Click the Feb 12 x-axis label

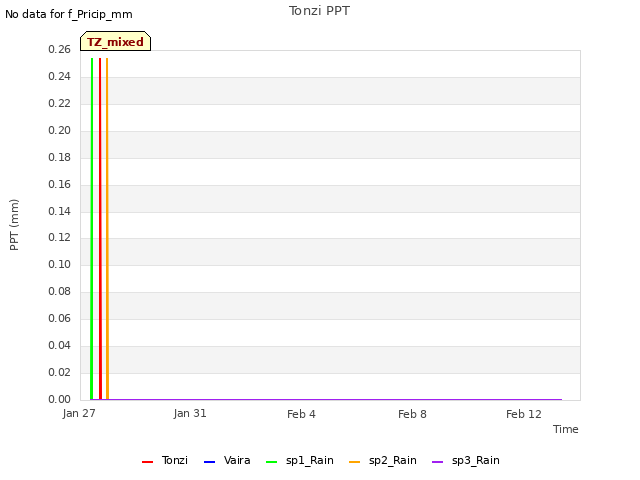[x=524, y=414]
